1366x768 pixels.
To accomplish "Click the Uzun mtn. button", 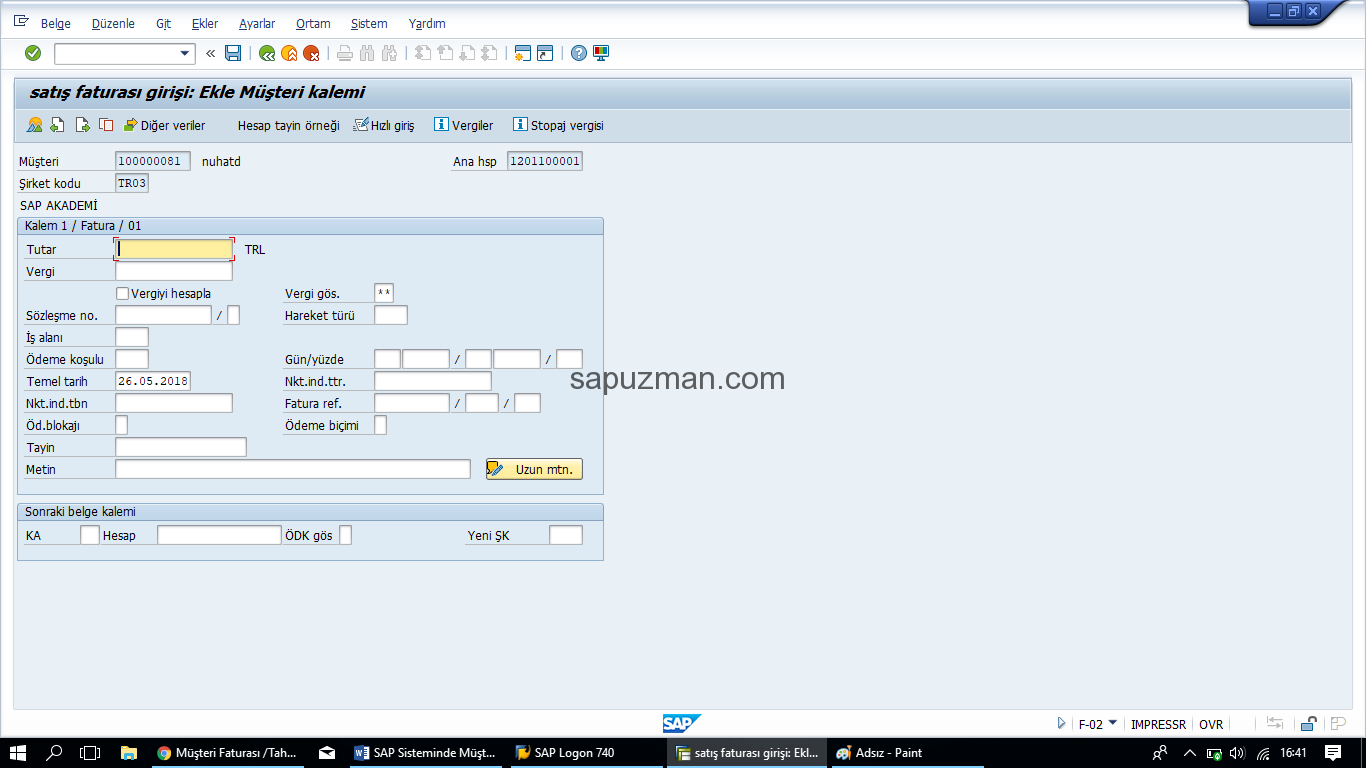I will [534, 468].
